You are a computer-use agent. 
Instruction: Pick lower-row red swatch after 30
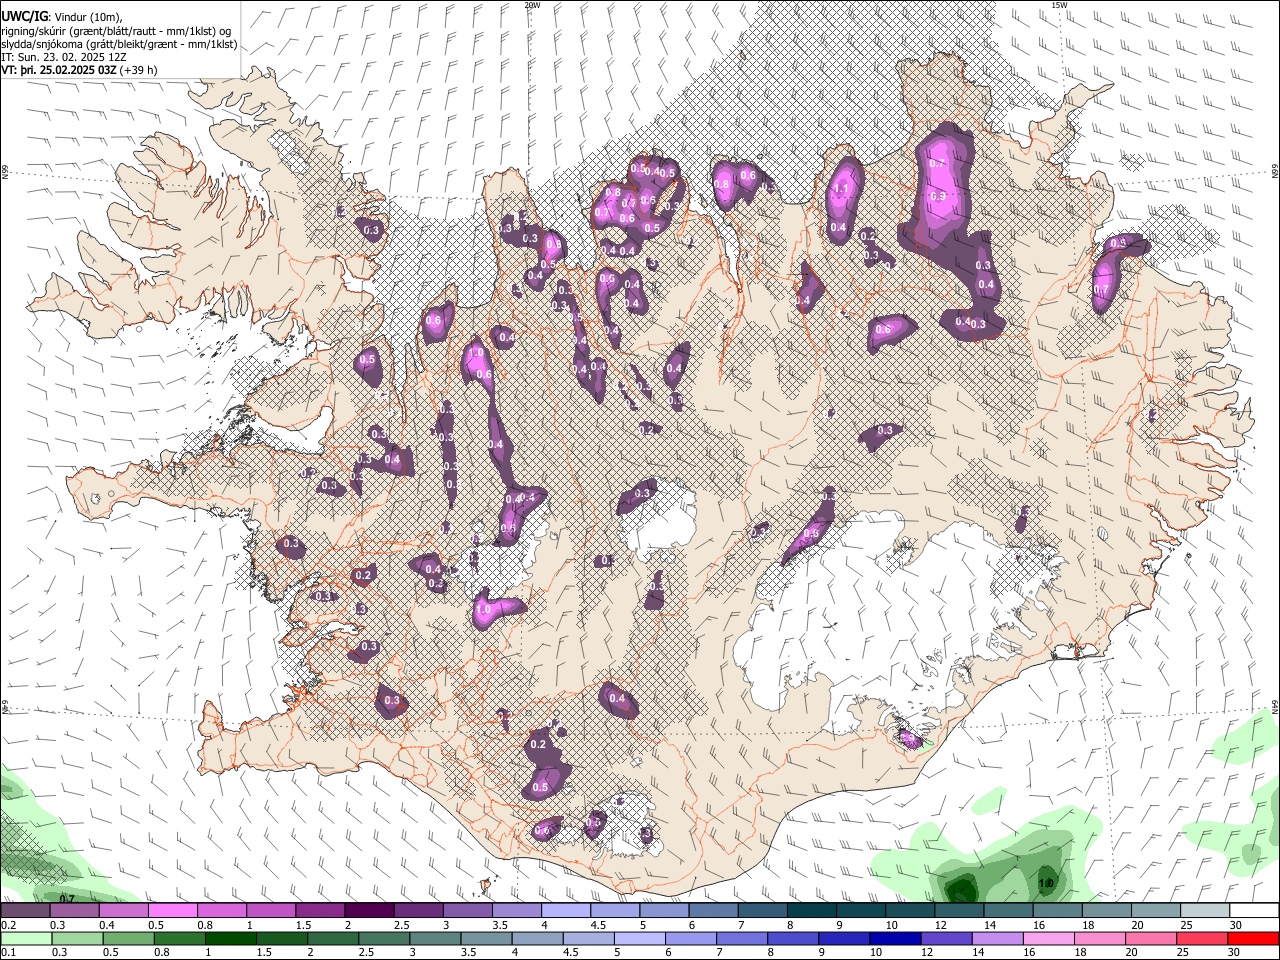pos(1253,938)
